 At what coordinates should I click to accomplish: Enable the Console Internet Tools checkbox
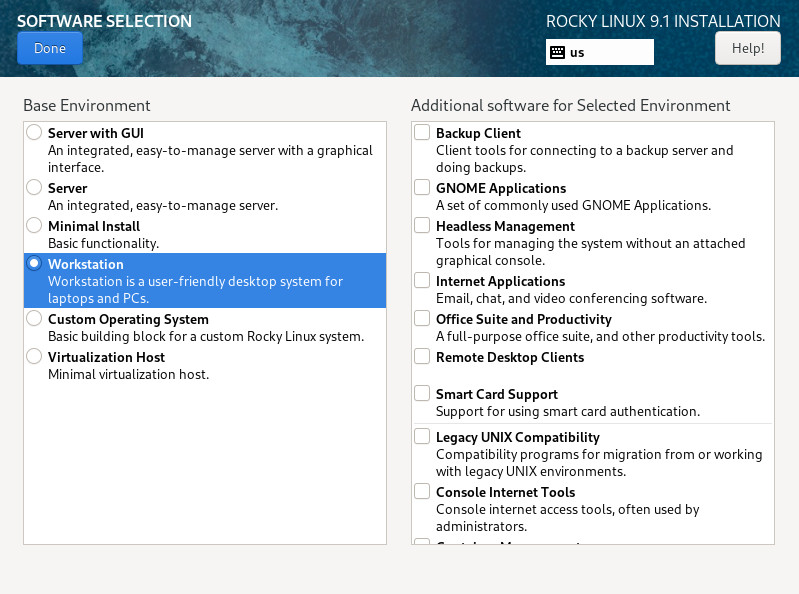click(x=422, y=491)
